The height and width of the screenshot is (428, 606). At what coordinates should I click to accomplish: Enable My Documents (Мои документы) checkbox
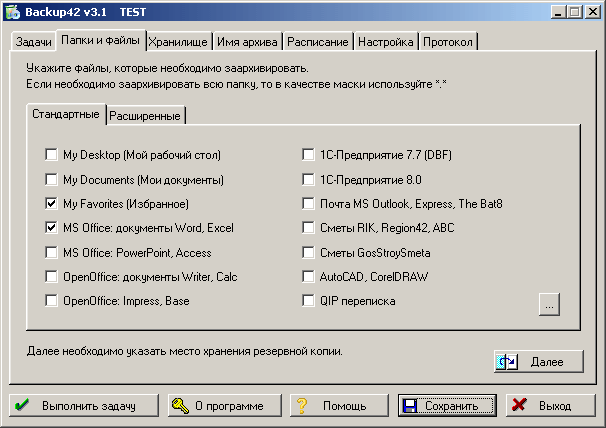51,179
